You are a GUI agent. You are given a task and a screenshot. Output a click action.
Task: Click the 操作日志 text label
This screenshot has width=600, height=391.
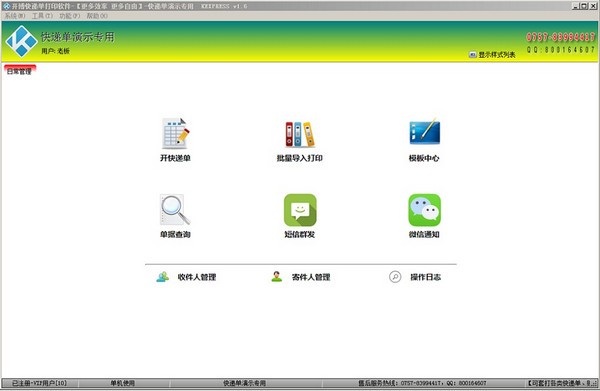point(426,277)
